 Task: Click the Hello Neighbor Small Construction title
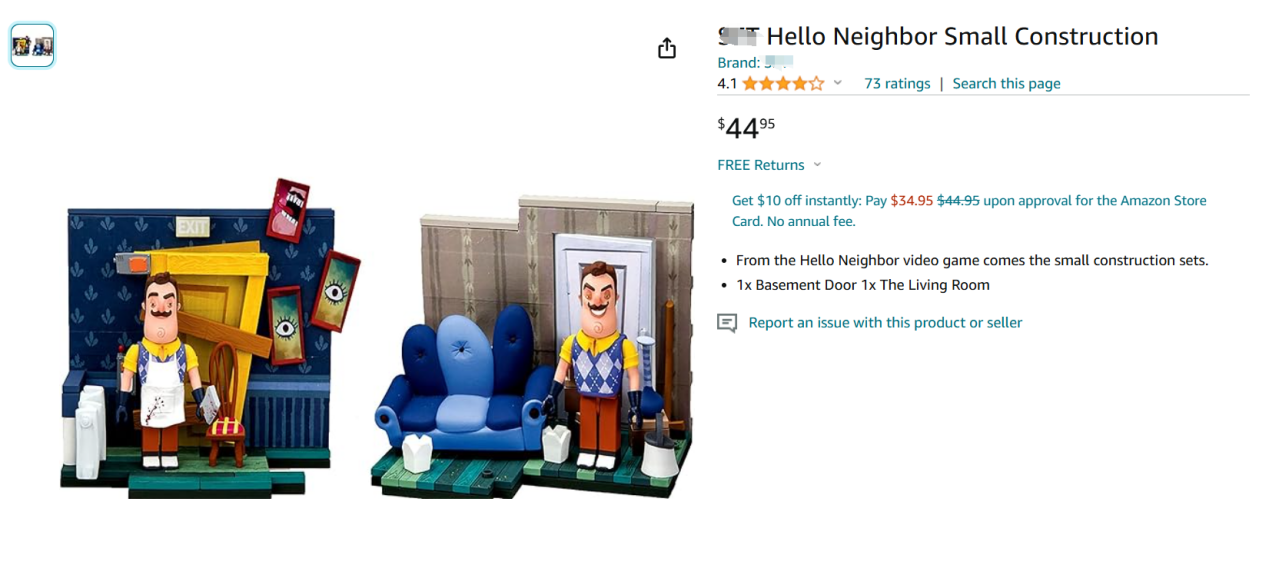938,37
